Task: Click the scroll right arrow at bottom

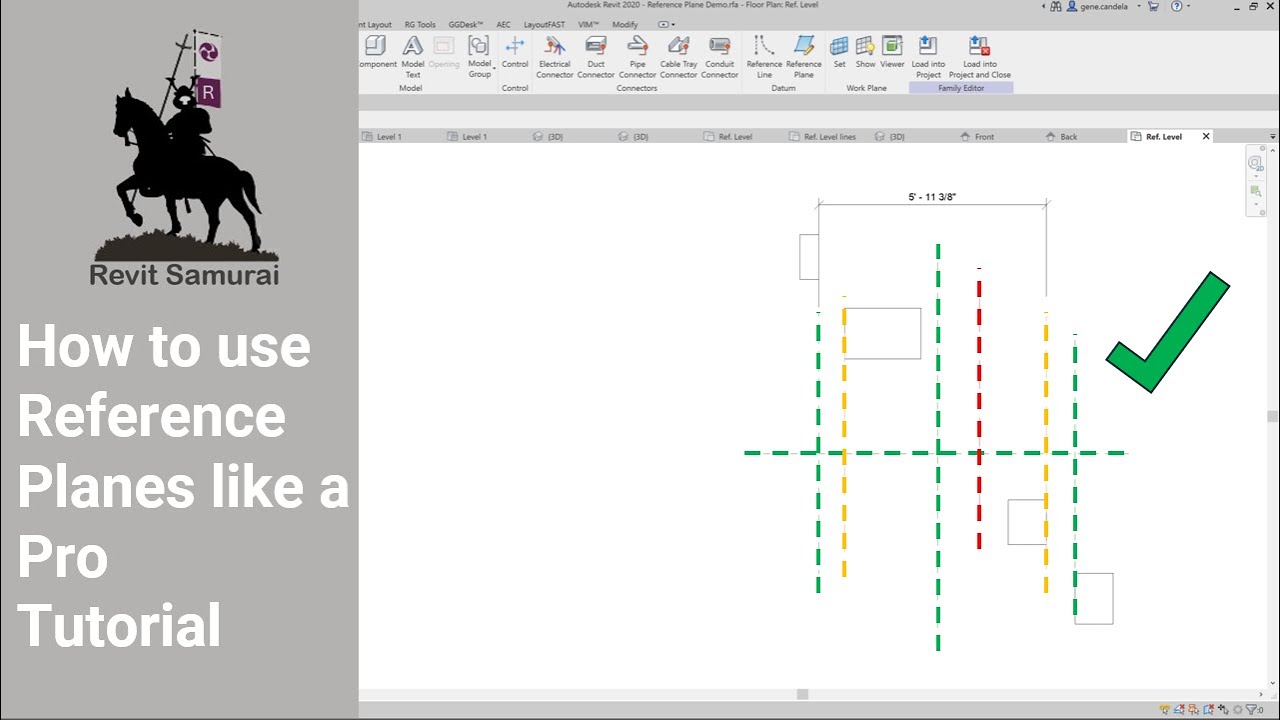Action: 1261,694
